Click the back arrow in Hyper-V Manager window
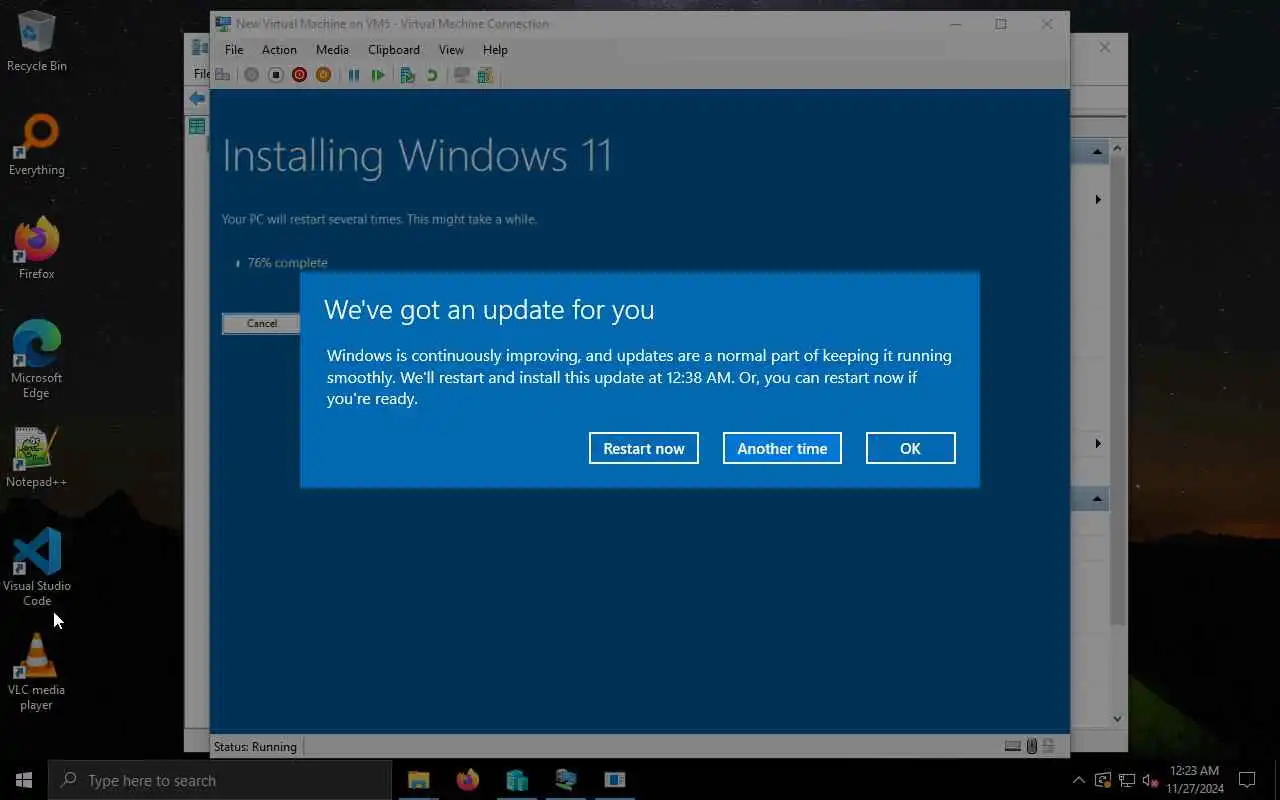The height and width of the screenshot is (800, 1280). 197,98
